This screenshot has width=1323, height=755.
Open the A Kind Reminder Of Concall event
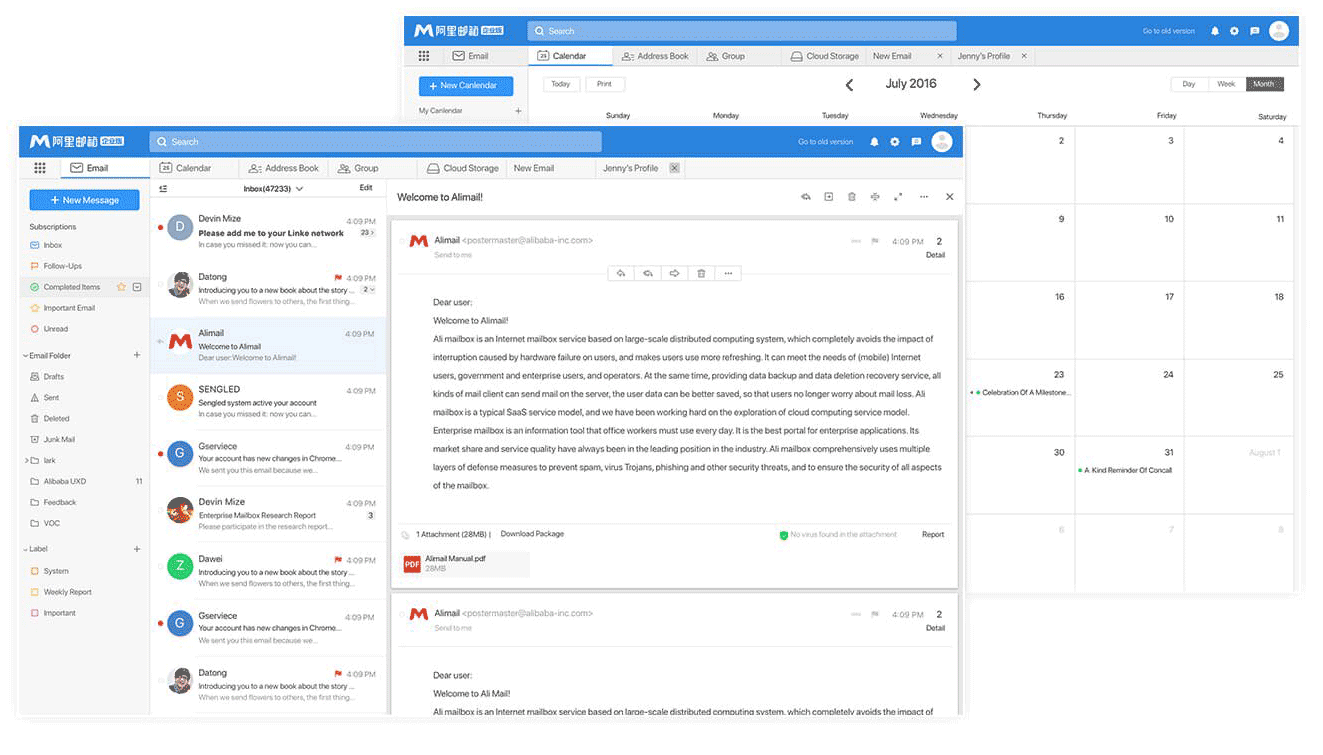click(x=1126, y=470)
